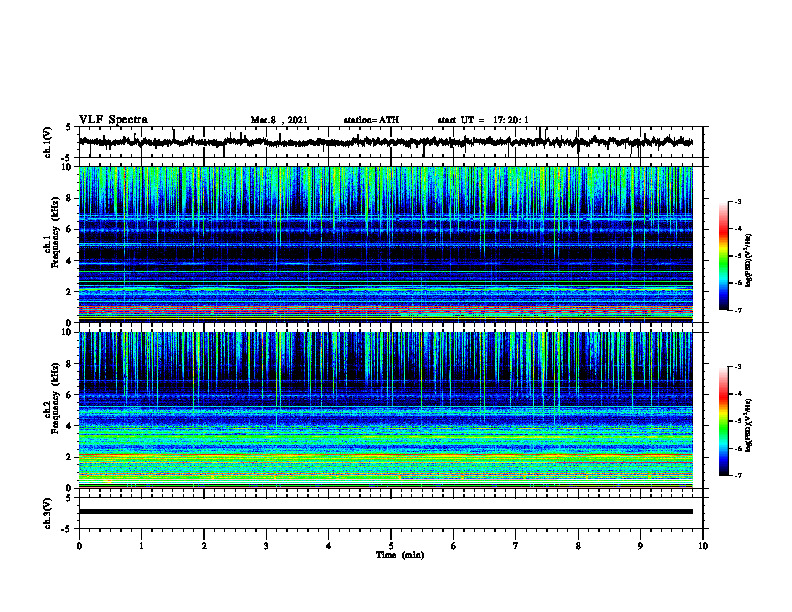Click the time axis tick label "8"

pyautogui.click(x=578, y=546)
